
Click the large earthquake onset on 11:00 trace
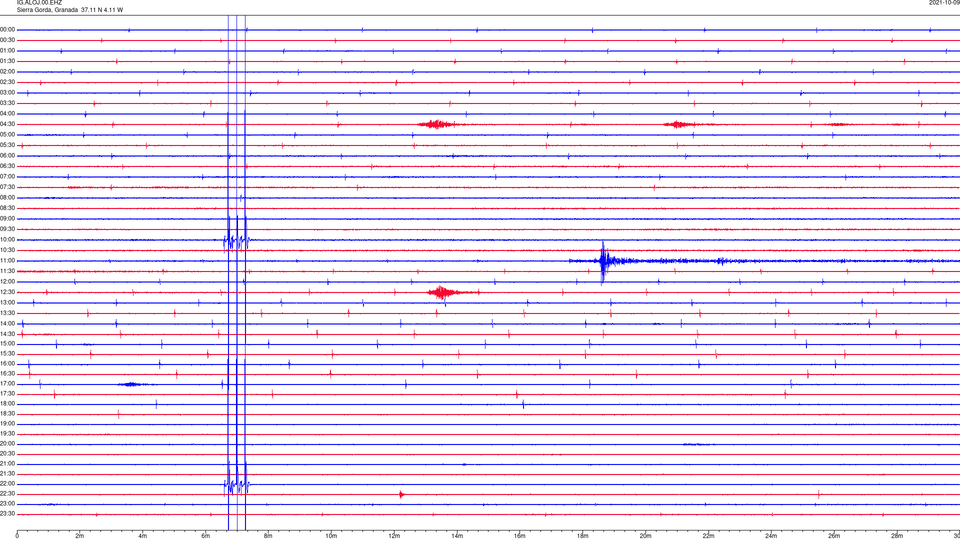pyautogui.click(x=604, y=262)
